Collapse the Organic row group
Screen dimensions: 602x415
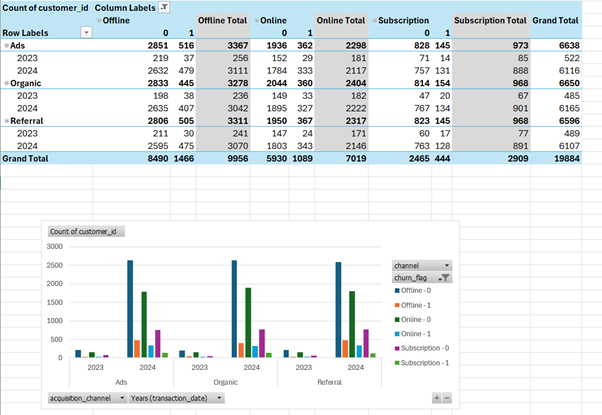click(6, 83)
